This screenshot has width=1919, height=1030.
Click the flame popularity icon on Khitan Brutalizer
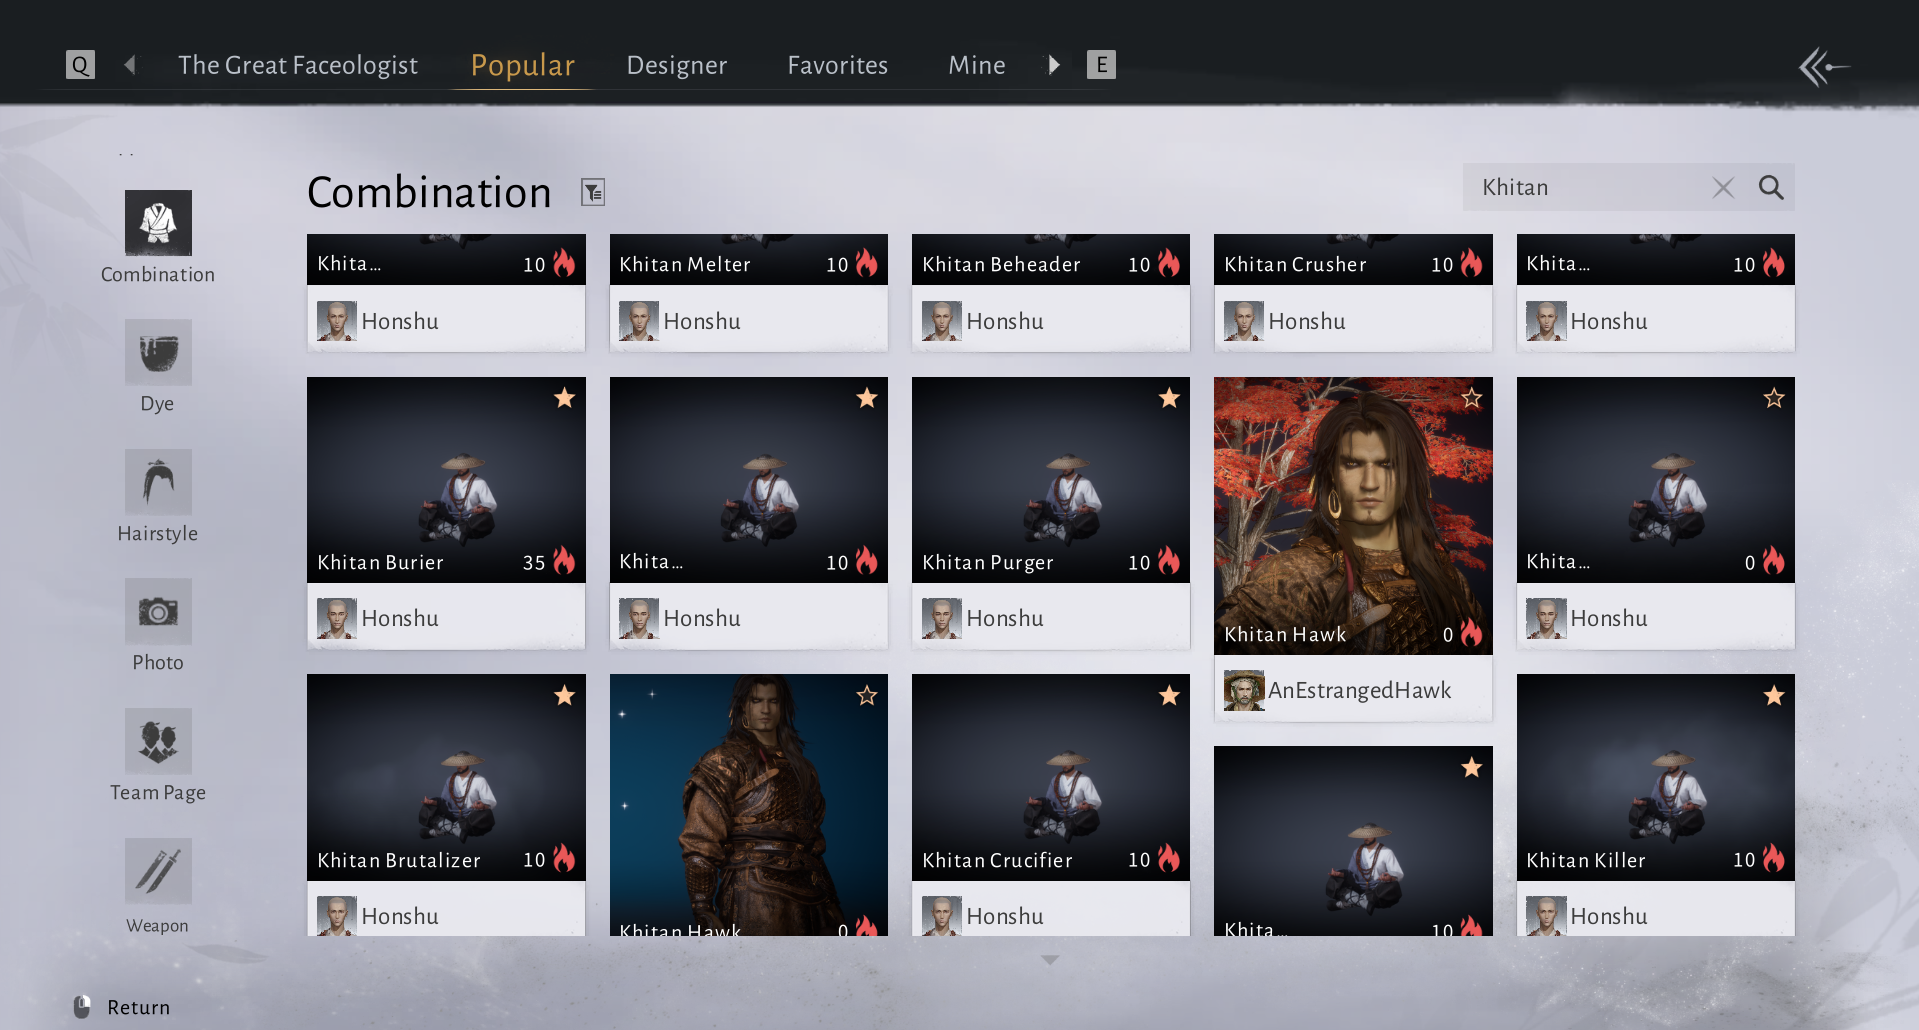pos(565,858)
